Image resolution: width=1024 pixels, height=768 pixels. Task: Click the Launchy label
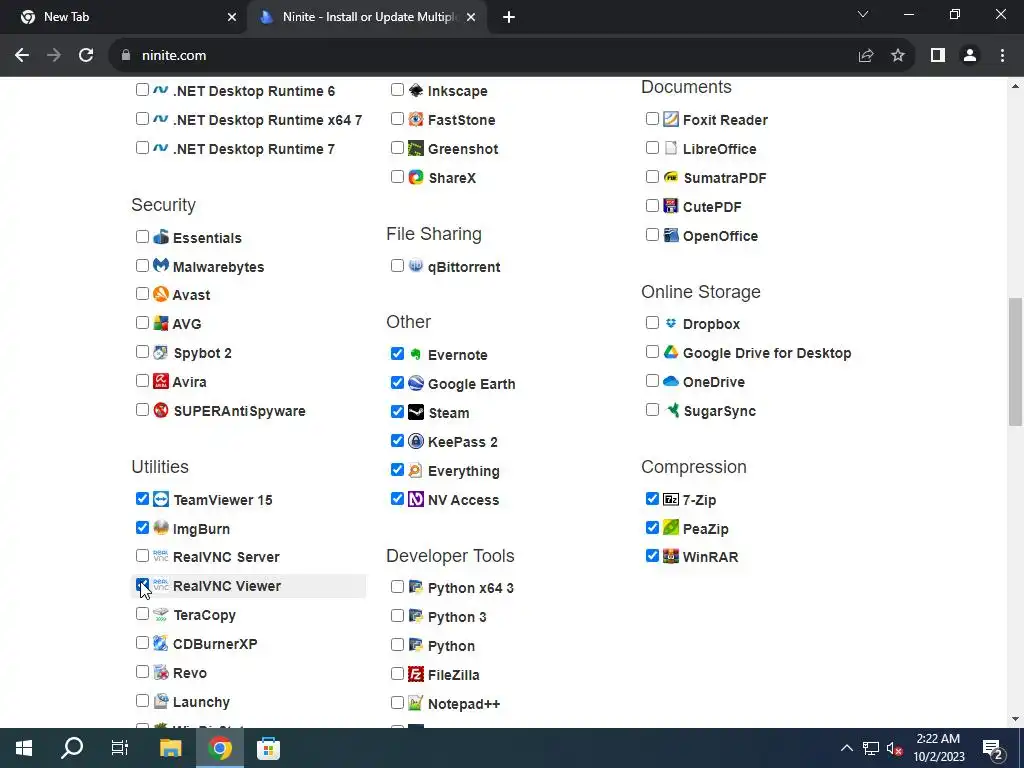coord(201,702)
